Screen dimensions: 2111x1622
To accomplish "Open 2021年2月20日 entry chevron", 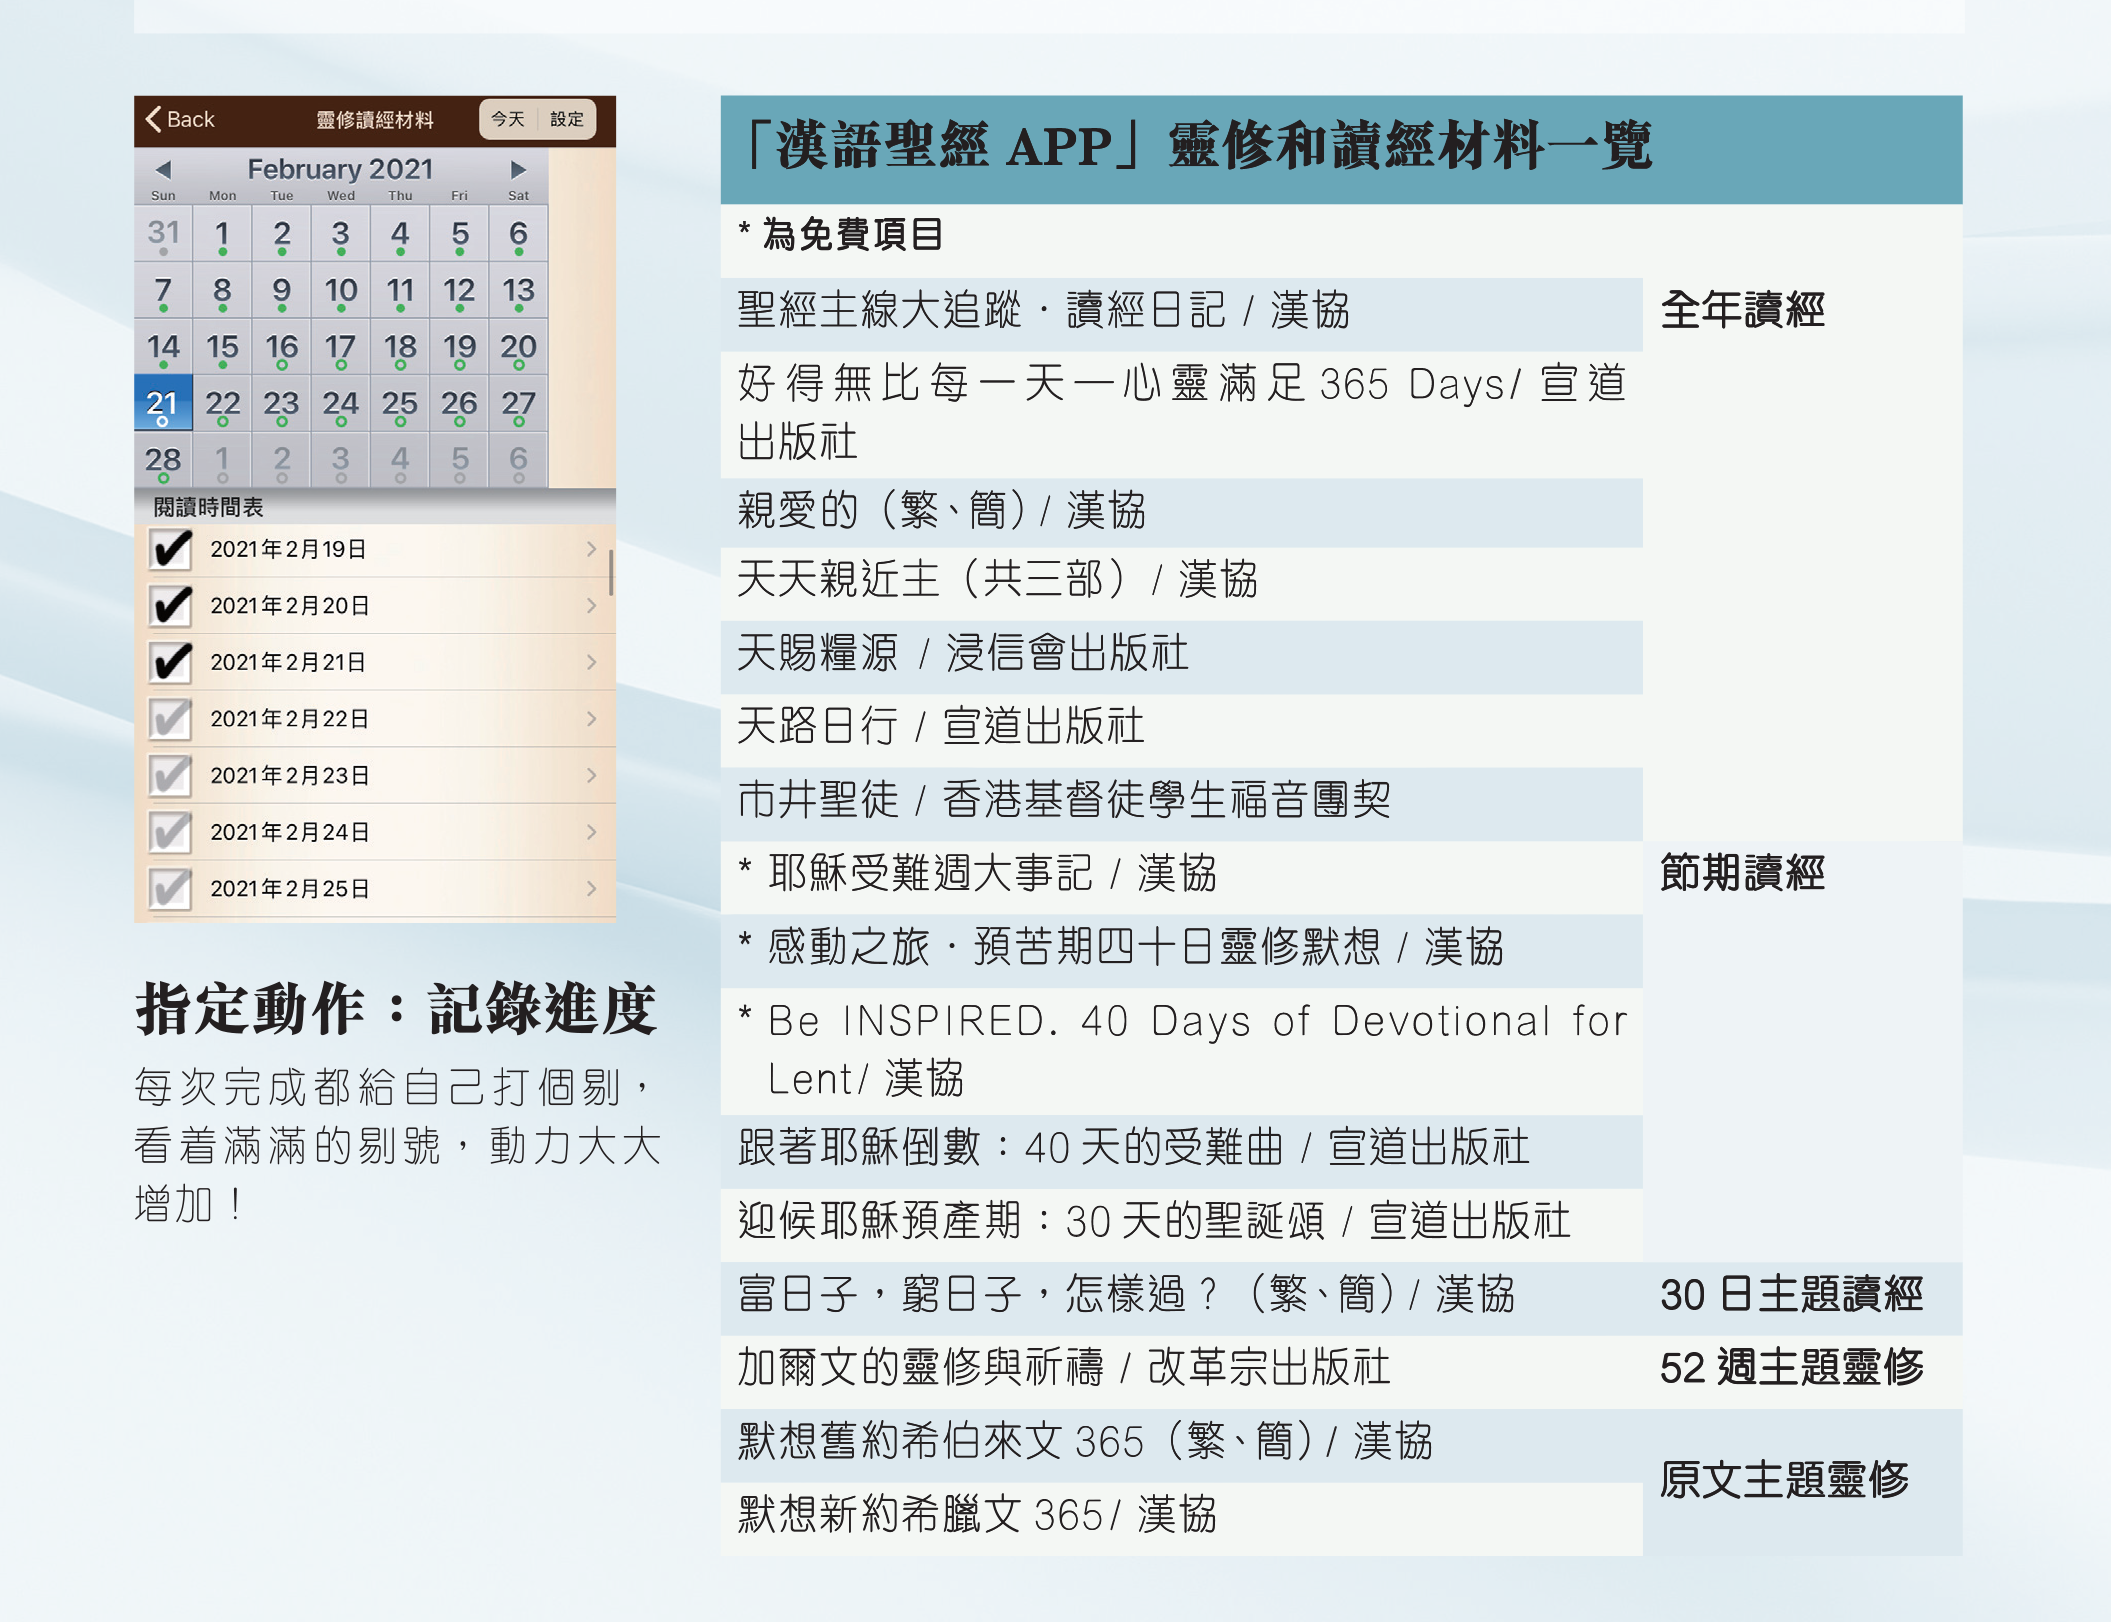I will point(591,605).
